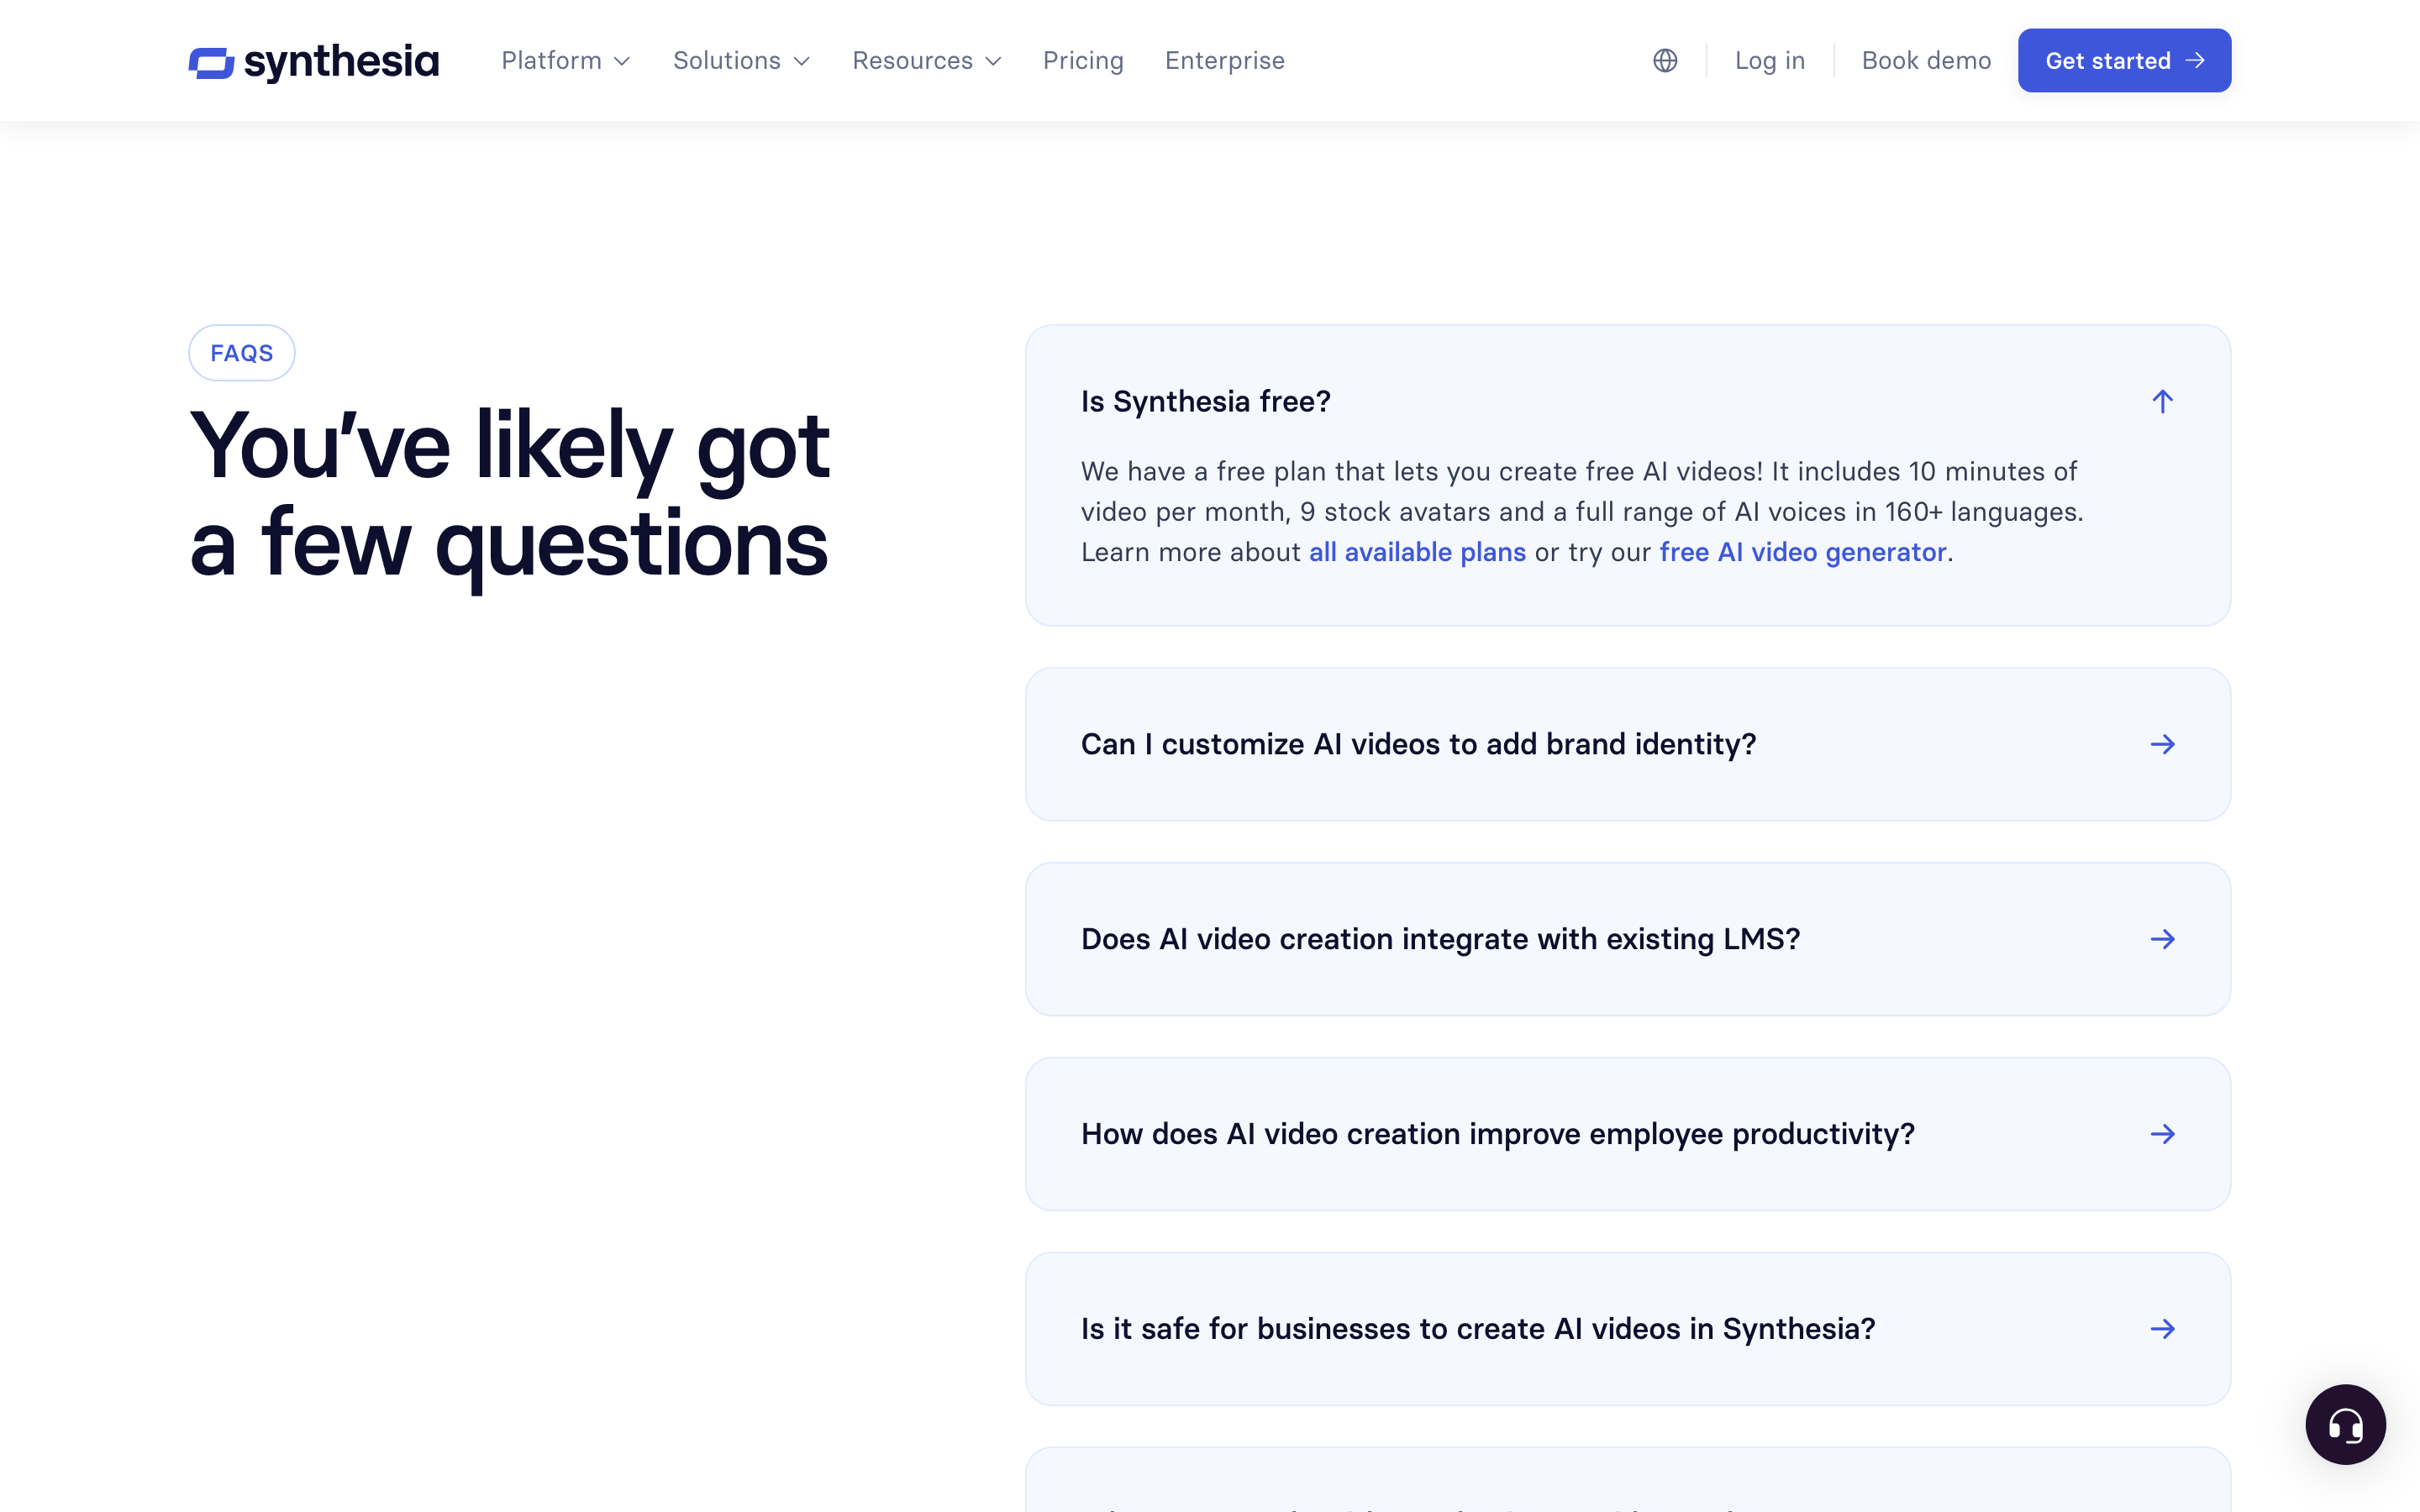Expand 'Can I customize AI videos' question
This screenshot has width=2420, height=1512.
tap(1628, 744)
